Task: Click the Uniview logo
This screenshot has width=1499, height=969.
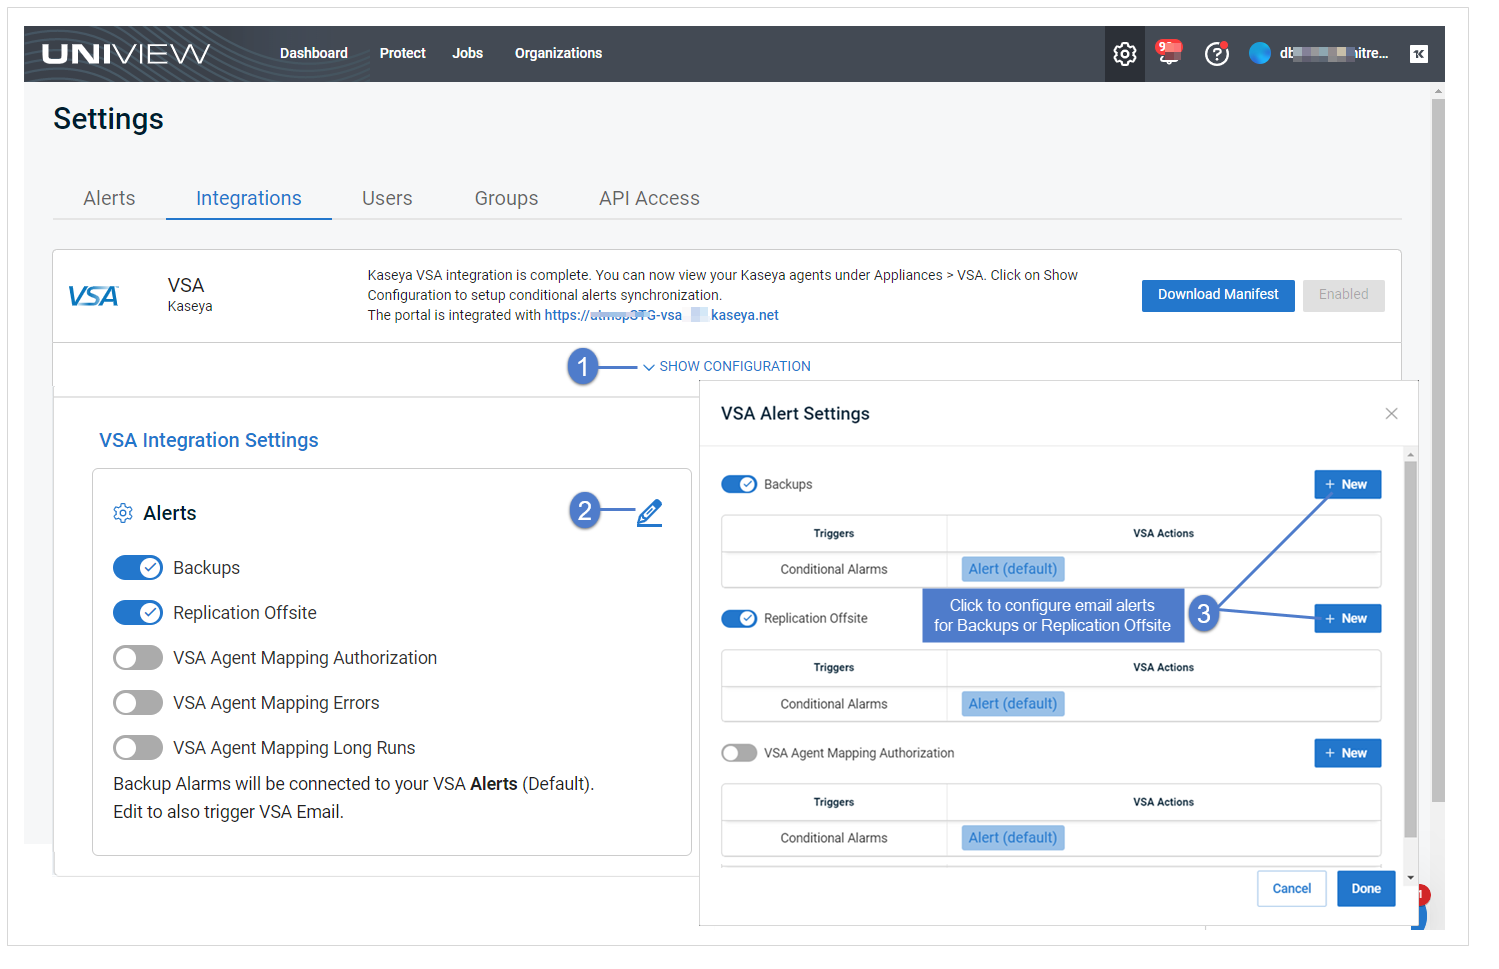Action: point(126,54)
